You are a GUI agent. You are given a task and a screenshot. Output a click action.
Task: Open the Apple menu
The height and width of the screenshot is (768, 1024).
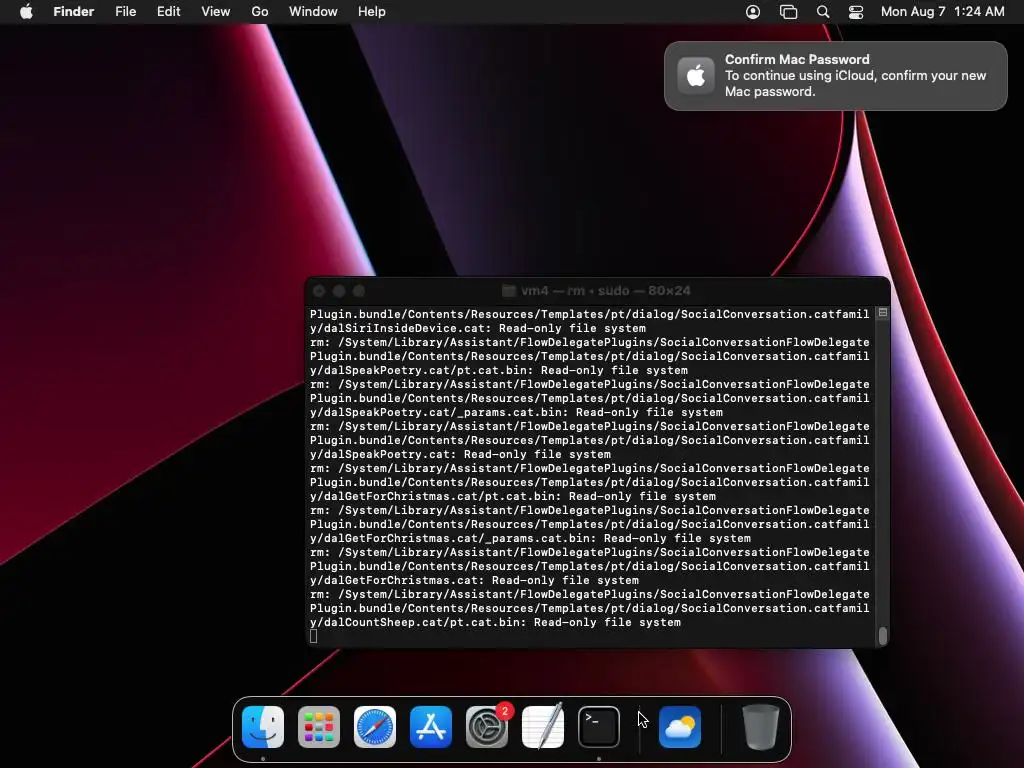(26, 12)
